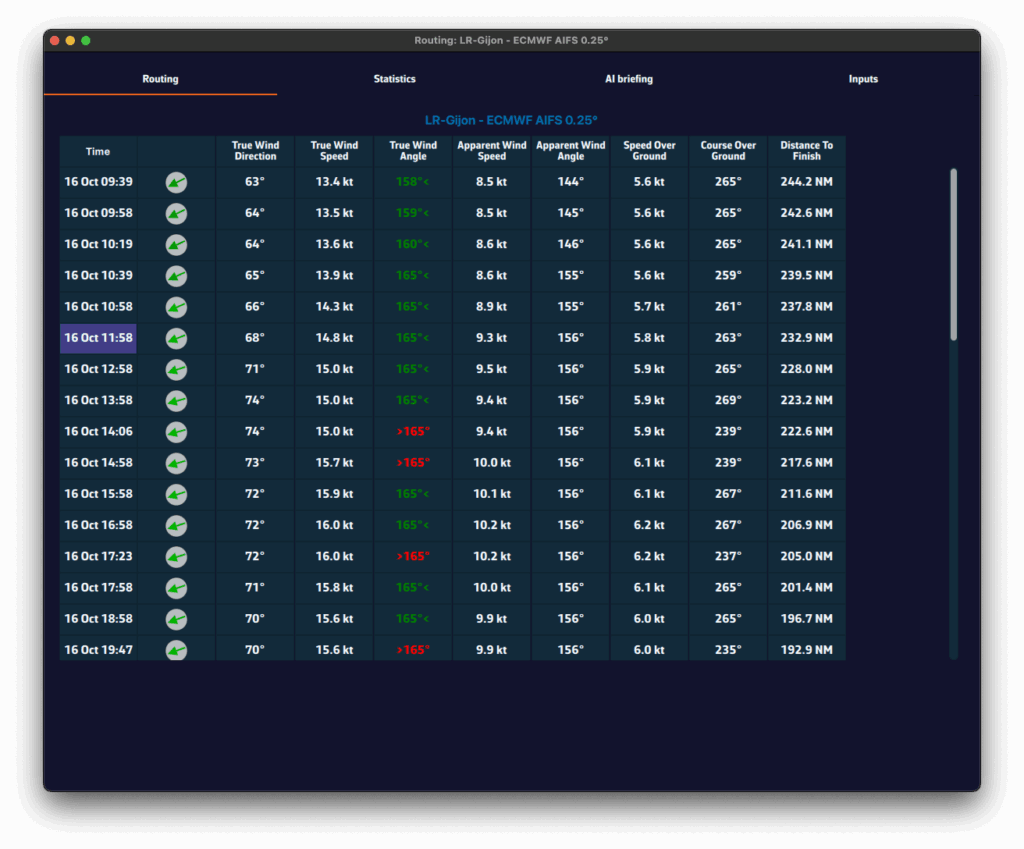The width and height of the screenshot is (1024, 849).
Task: Click wind direction icon at 16 Oct 14:58
Action: (x=176, y=463)
